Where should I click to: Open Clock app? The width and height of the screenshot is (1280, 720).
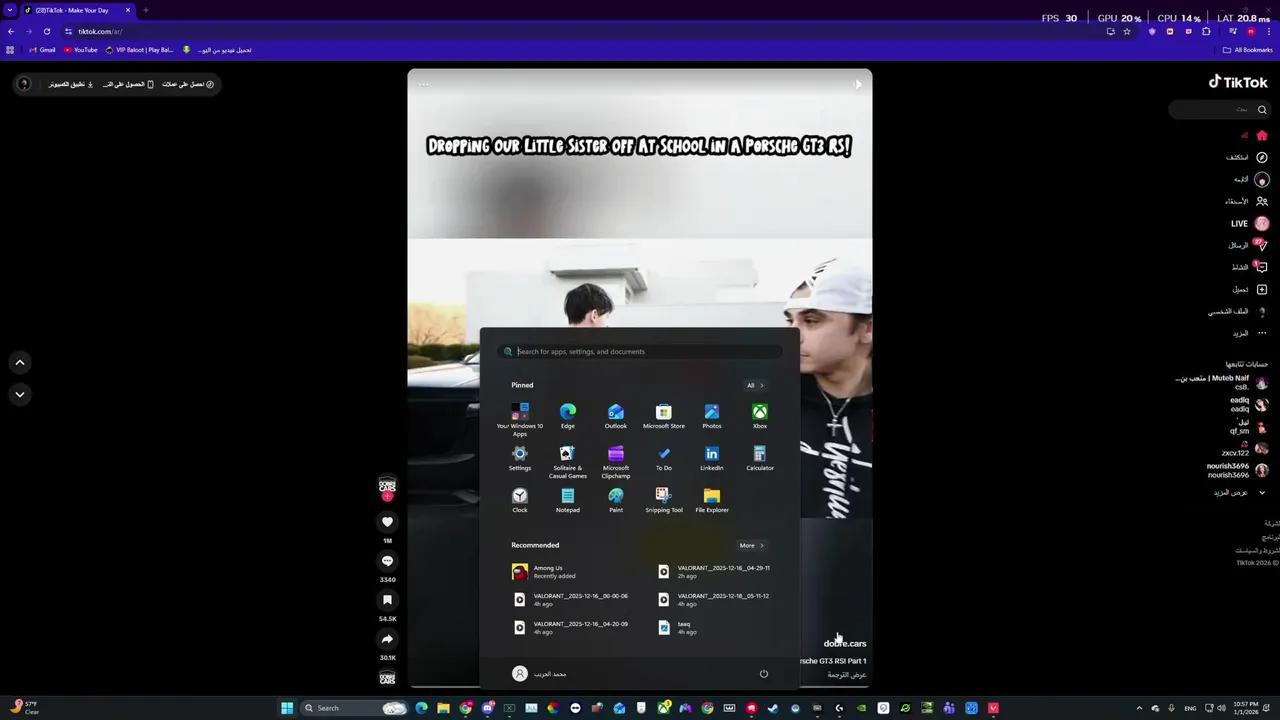[x=520, y=500]
